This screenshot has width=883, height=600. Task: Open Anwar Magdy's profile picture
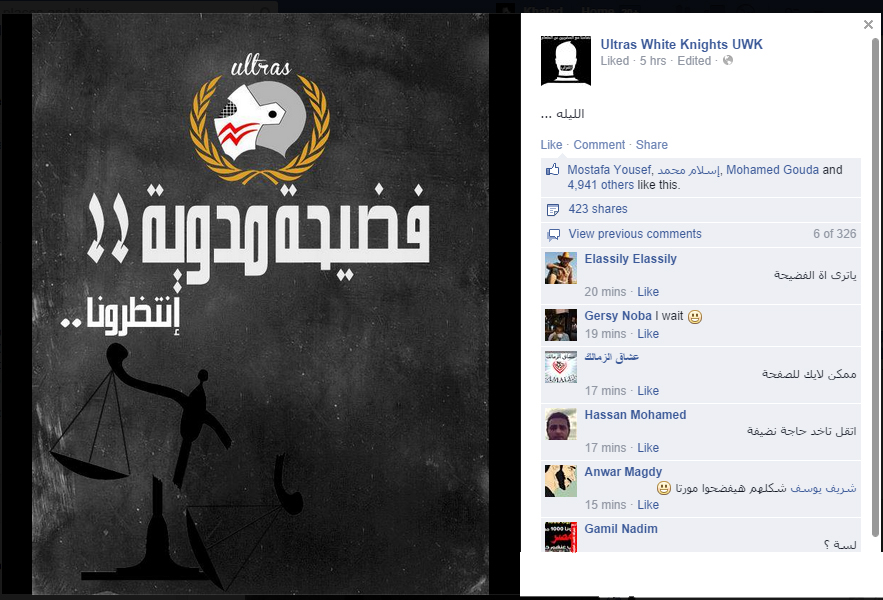coord(561,481)
